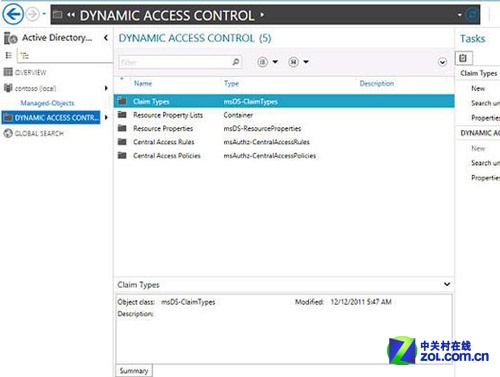500x377 pixels.
Task: Select the Central Access Policies row
Action: (x=284, y=156)
